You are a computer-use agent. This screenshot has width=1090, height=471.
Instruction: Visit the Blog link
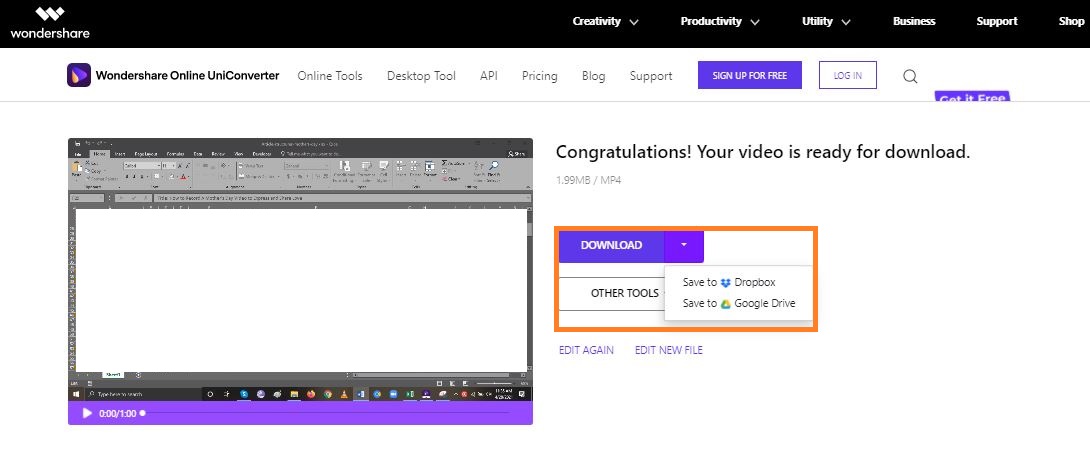(593, 76)
